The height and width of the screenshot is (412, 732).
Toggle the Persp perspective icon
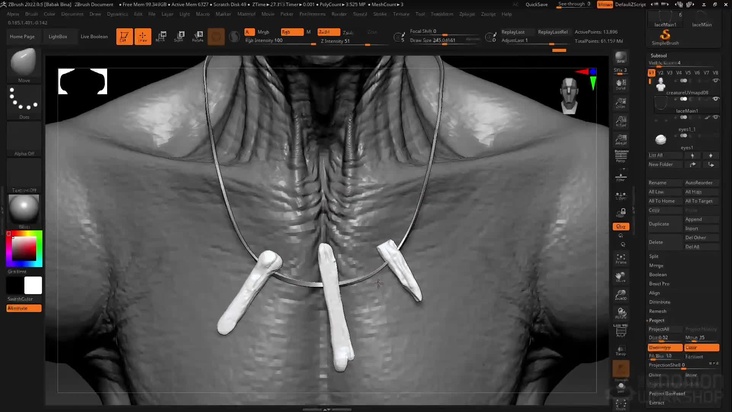point(620,156)
